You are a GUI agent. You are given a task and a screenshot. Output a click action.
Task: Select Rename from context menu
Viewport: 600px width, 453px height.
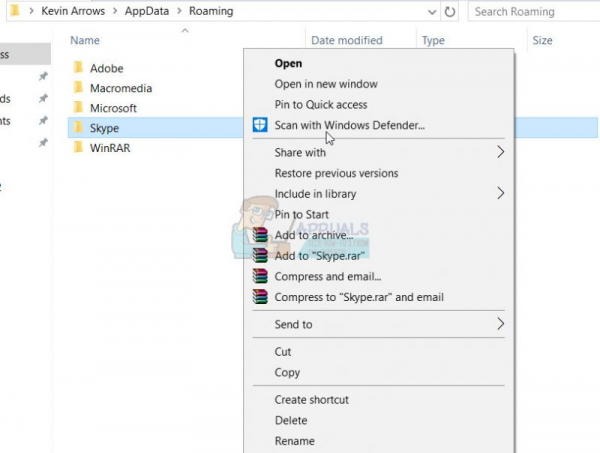[295, 441]
